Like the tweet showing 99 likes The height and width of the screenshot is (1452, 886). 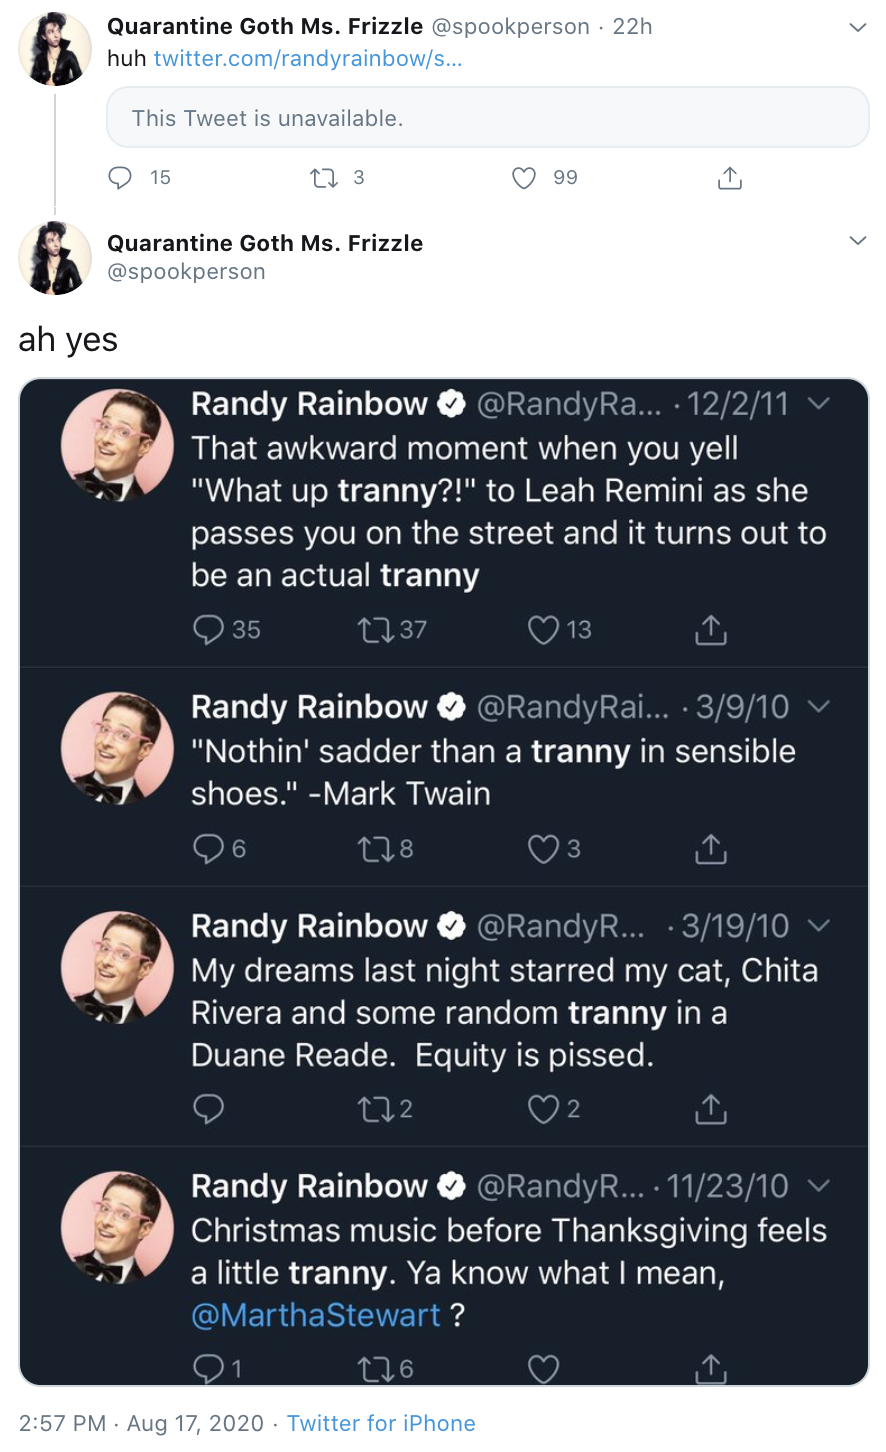pos(523,177)
